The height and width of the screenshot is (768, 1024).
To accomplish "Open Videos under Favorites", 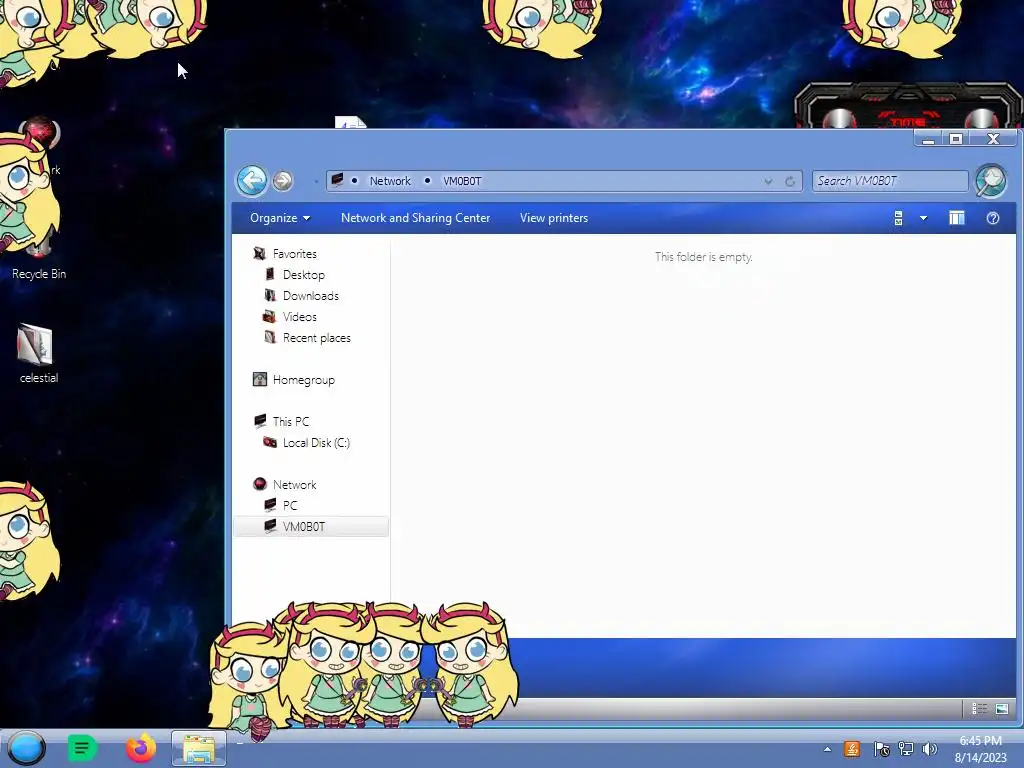I will click(300, 317).
